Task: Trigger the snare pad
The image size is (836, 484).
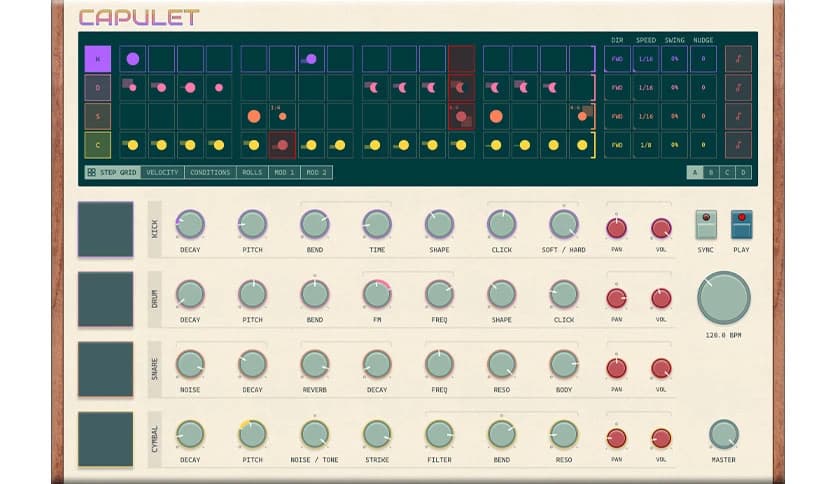Action: point(106,369)
